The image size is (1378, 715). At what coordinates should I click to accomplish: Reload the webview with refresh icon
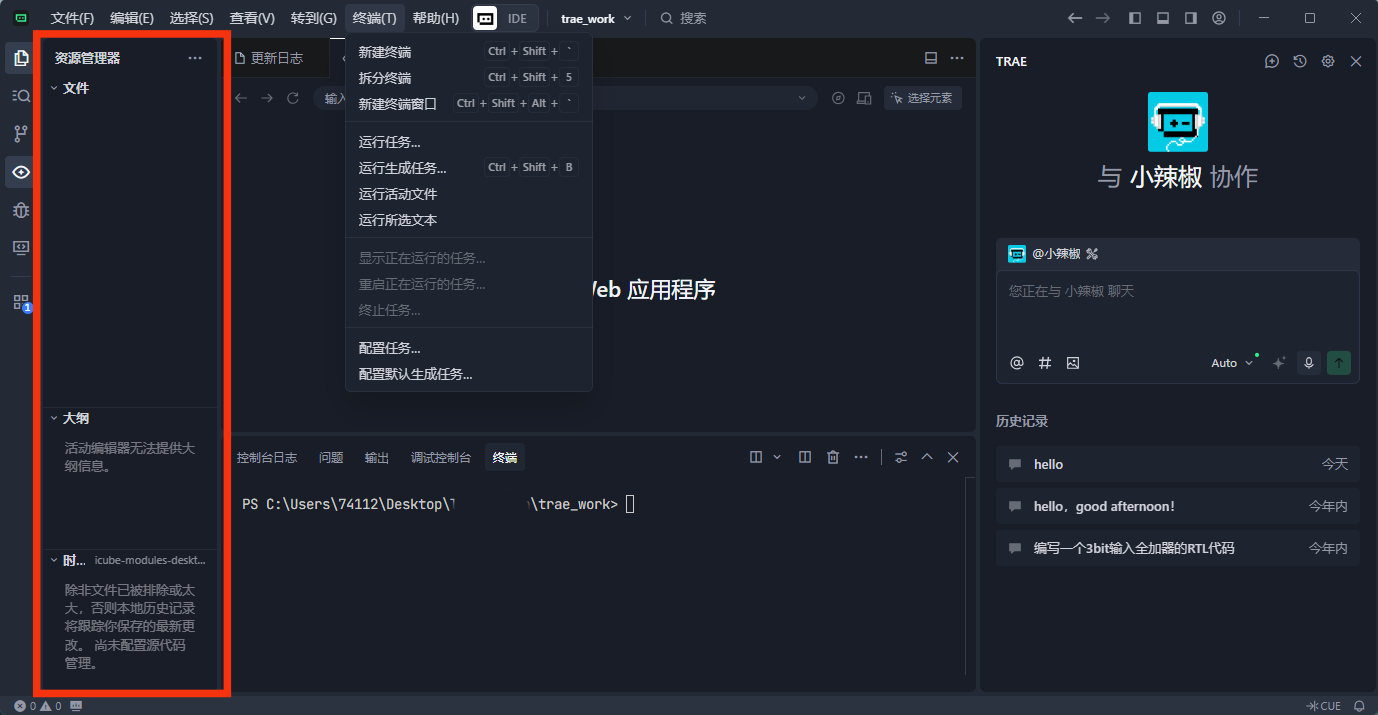pyautogui.click(x=293, y=98)
